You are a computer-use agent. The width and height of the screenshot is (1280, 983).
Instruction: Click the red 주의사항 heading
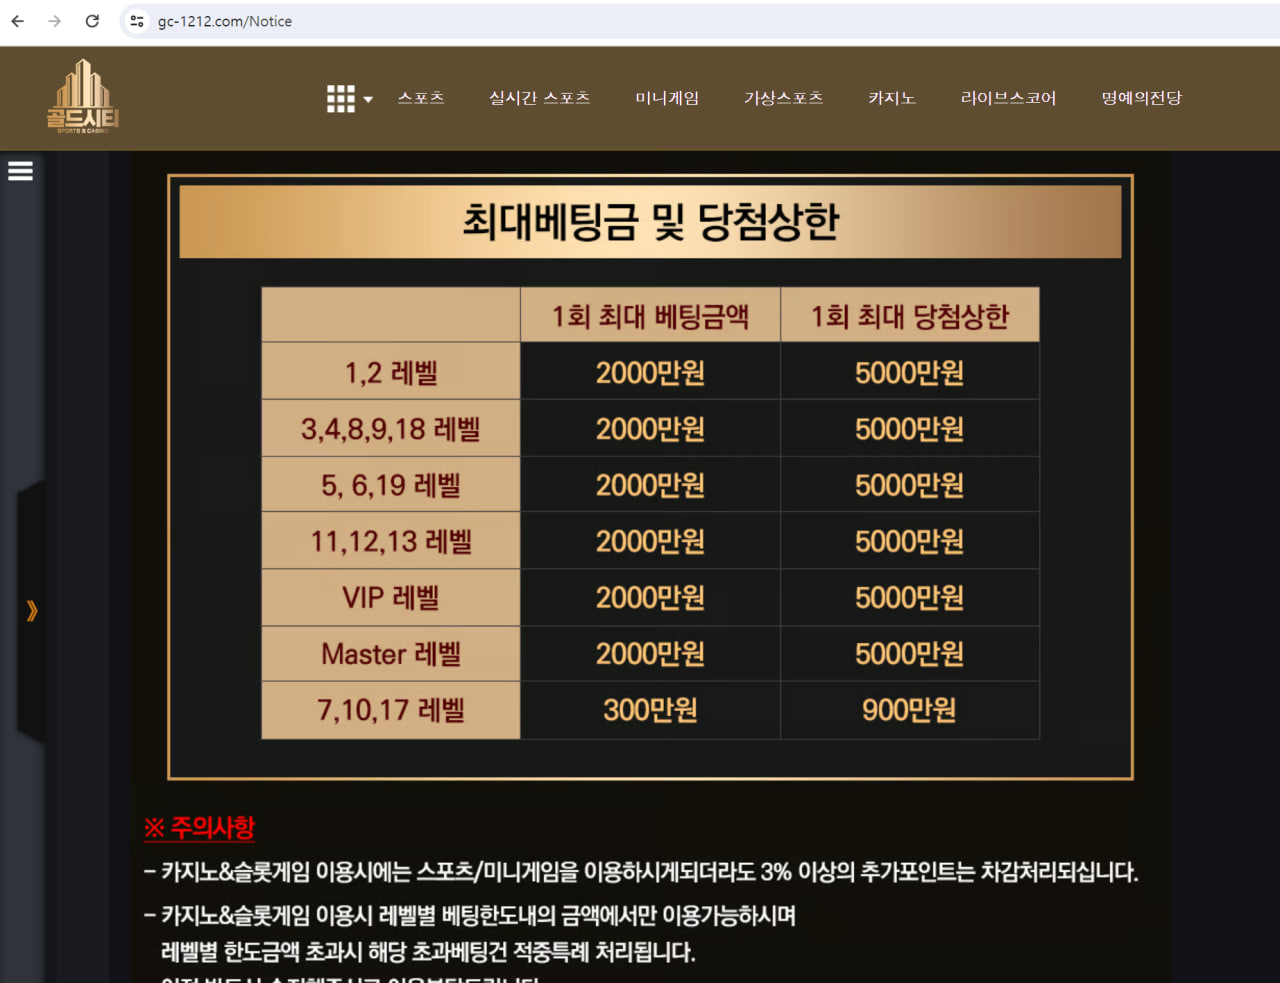(199, 828)
